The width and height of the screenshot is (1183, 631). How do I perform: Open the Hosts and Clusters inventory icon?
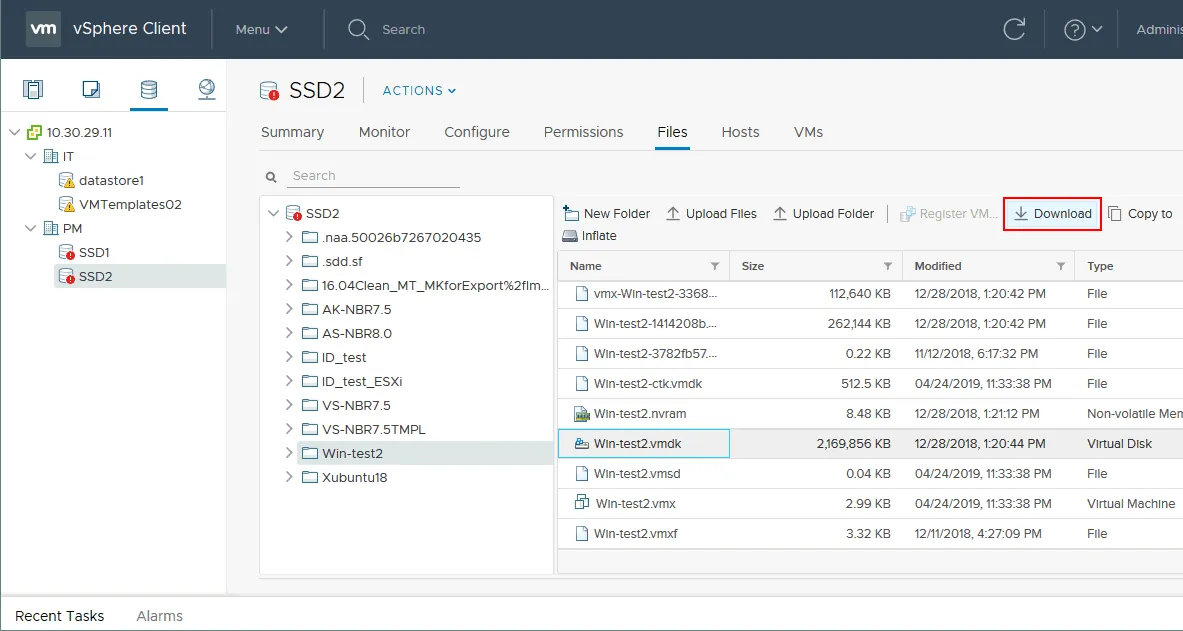(x=34, y=90)
